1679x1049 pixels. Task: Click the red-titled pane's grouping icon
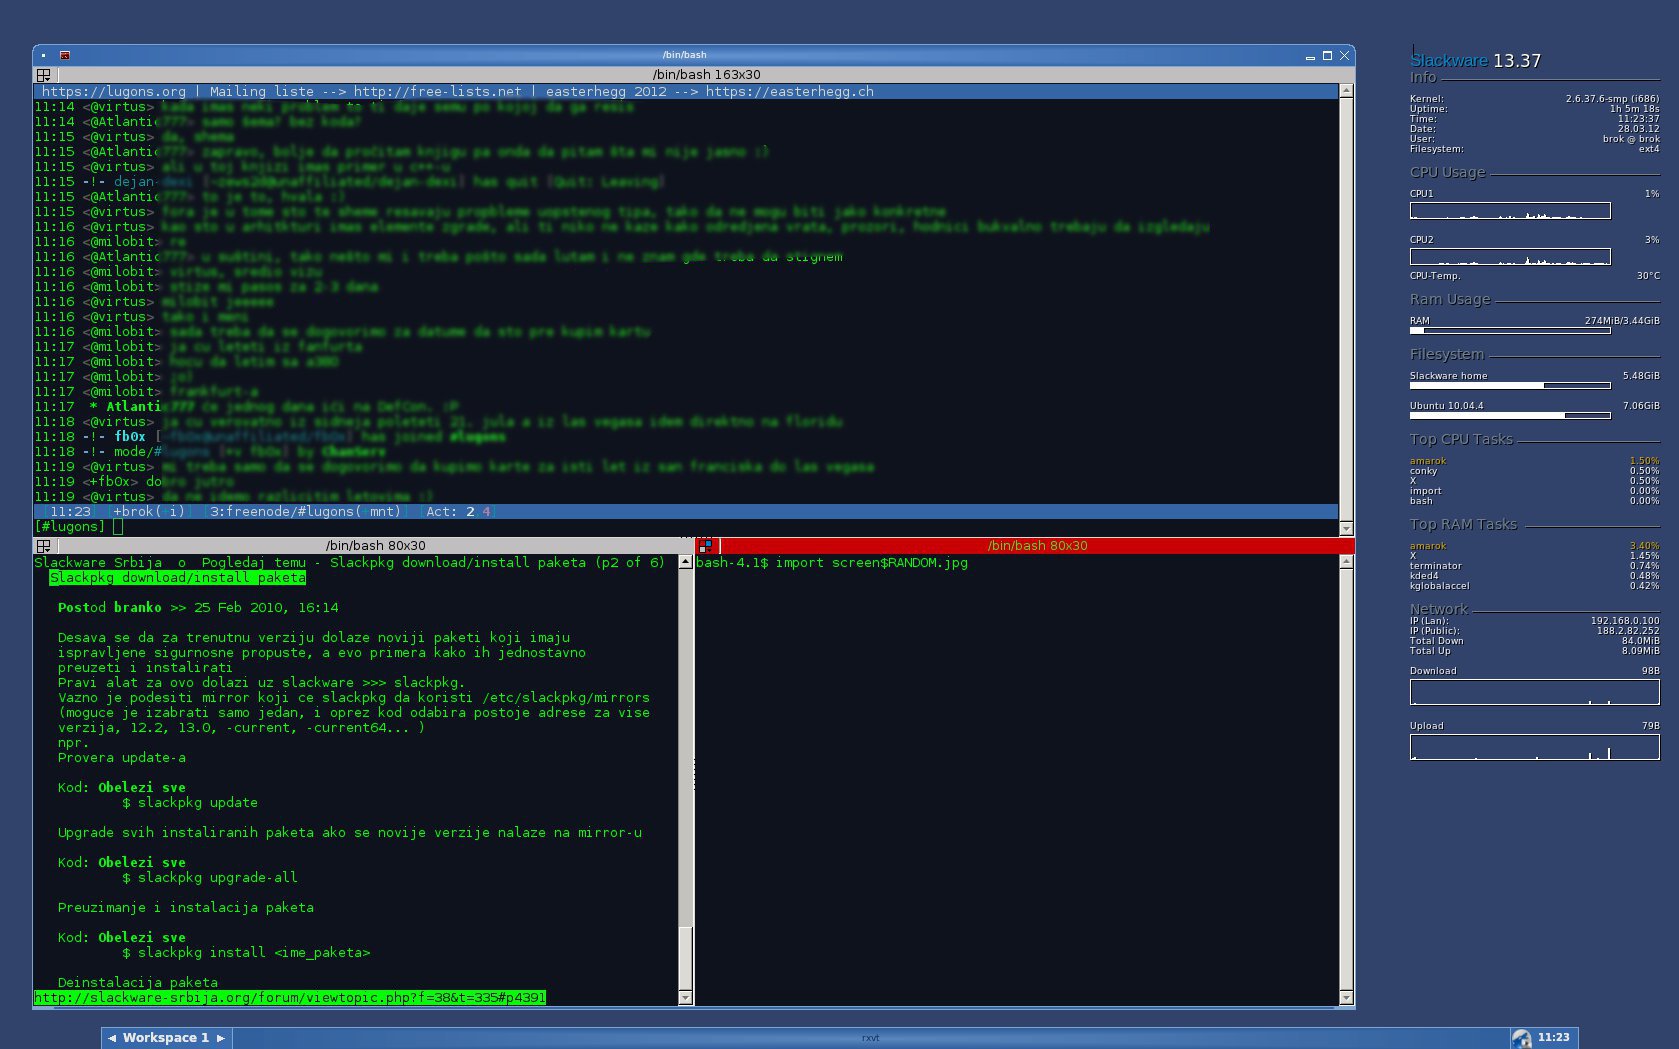[x=706, y=546]
